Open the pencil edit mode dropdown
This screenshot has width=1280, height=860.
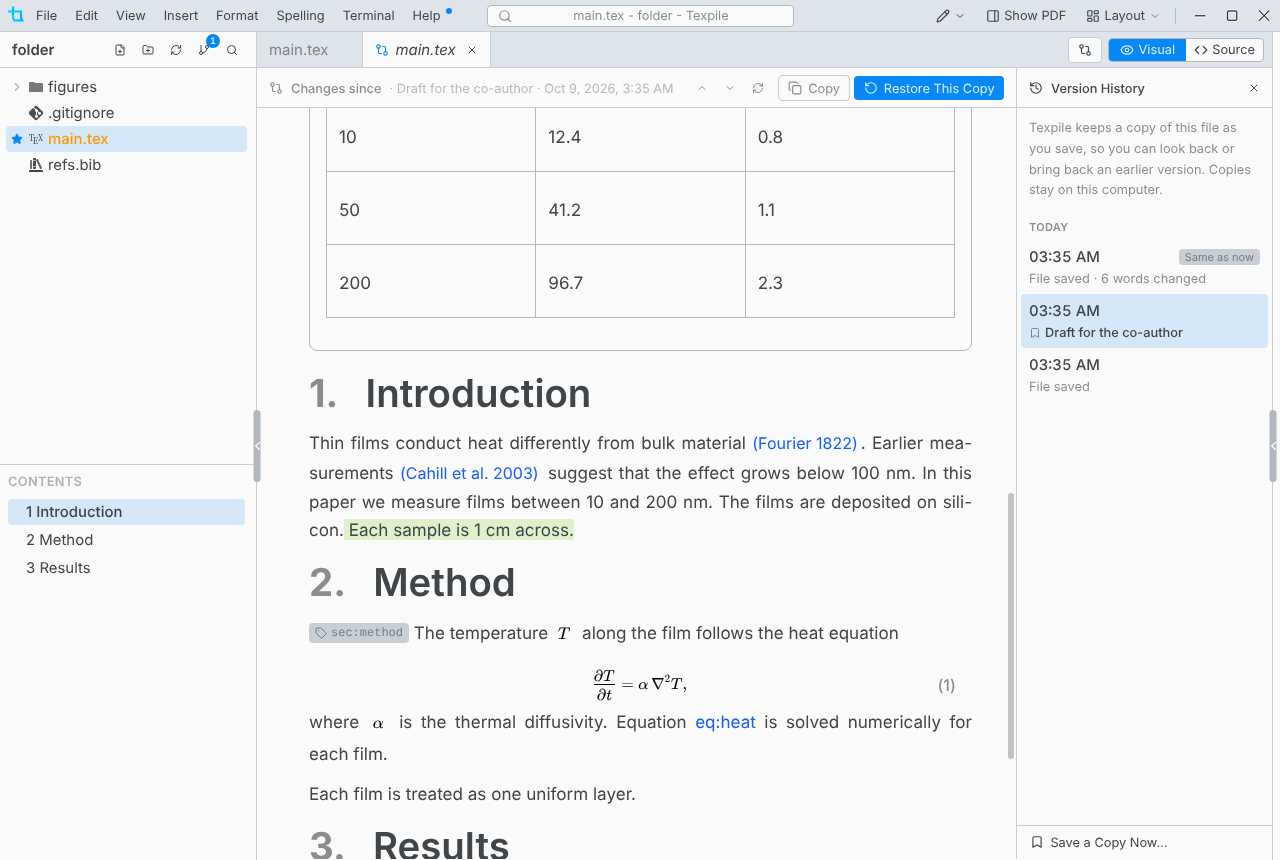click(x=950, y=16)
